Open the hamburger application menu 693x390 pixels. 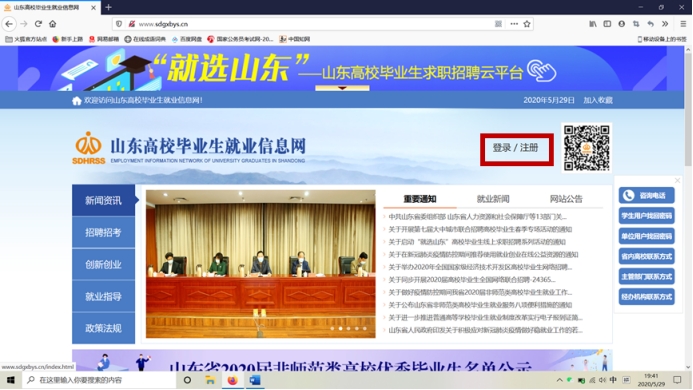click(683, 24)
